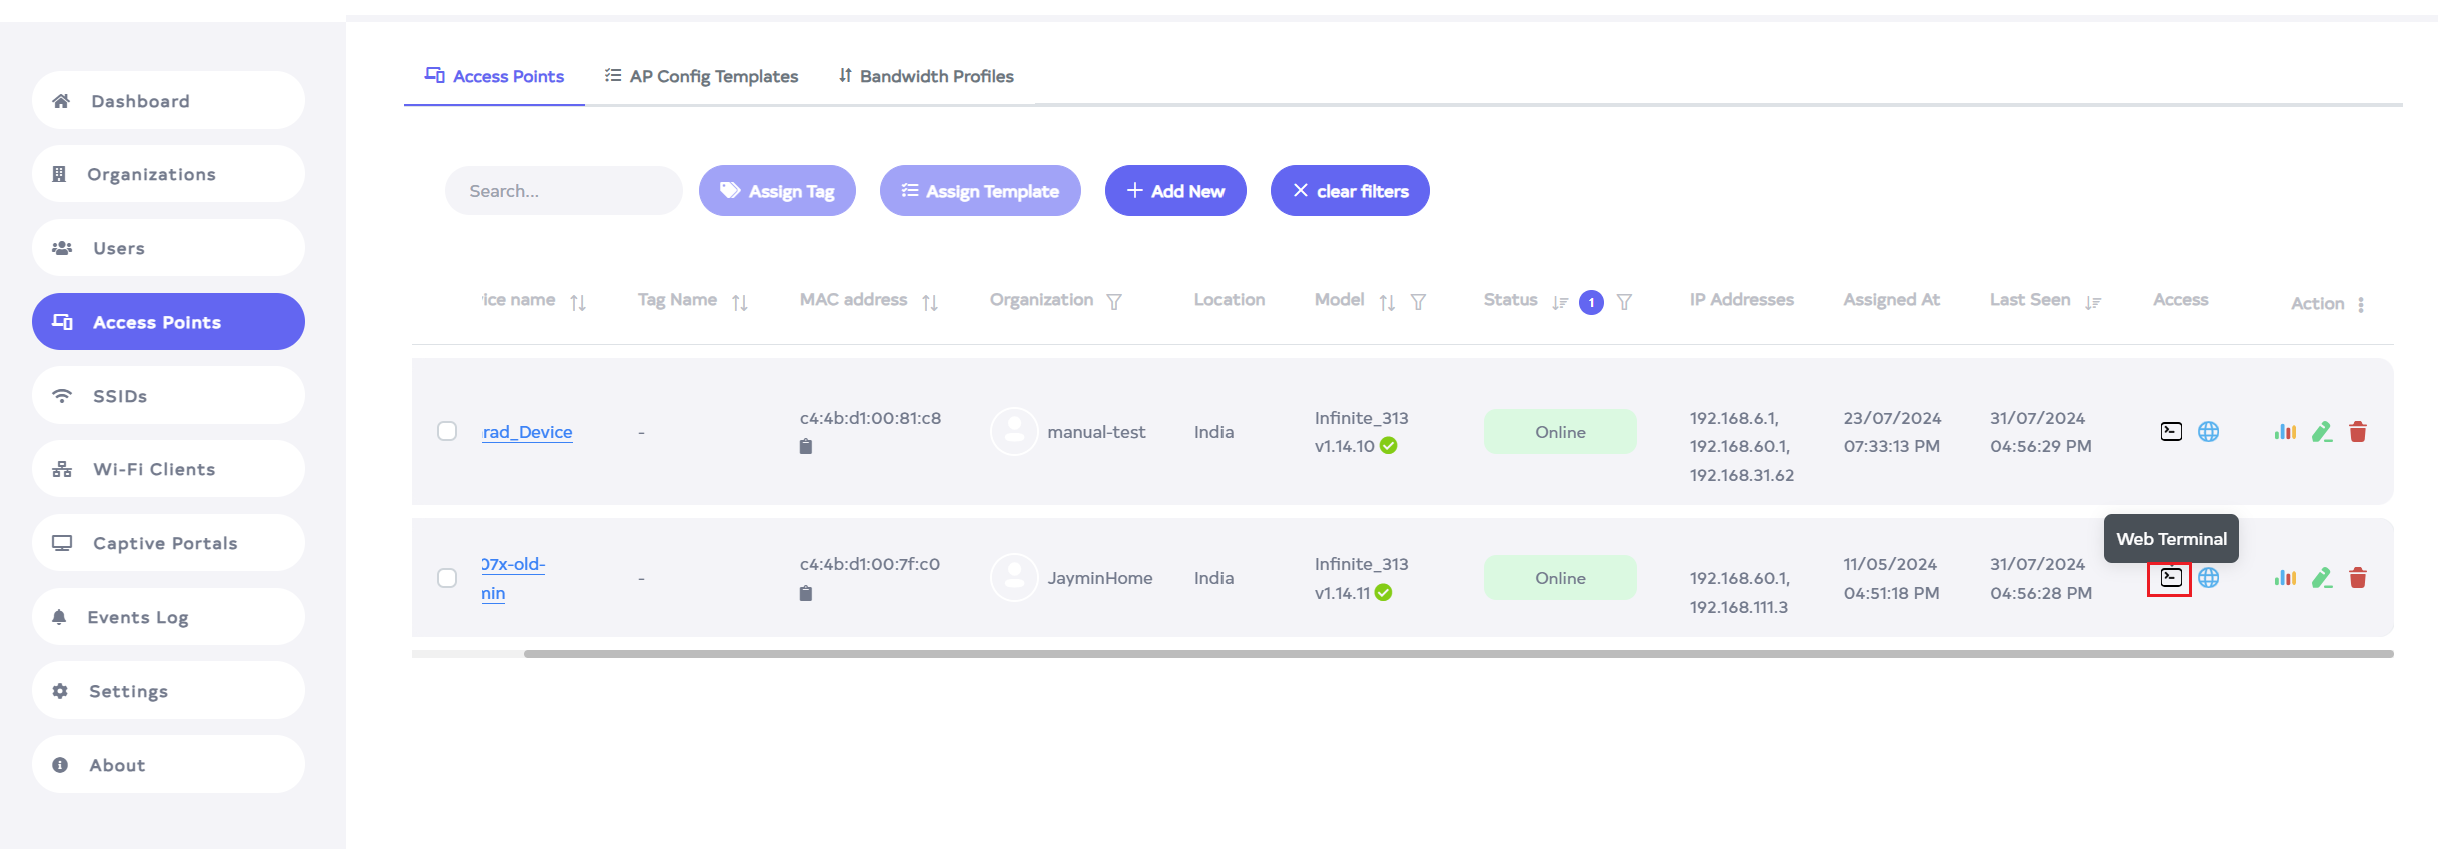
Task: Click Add New button
Action: 1175,191
